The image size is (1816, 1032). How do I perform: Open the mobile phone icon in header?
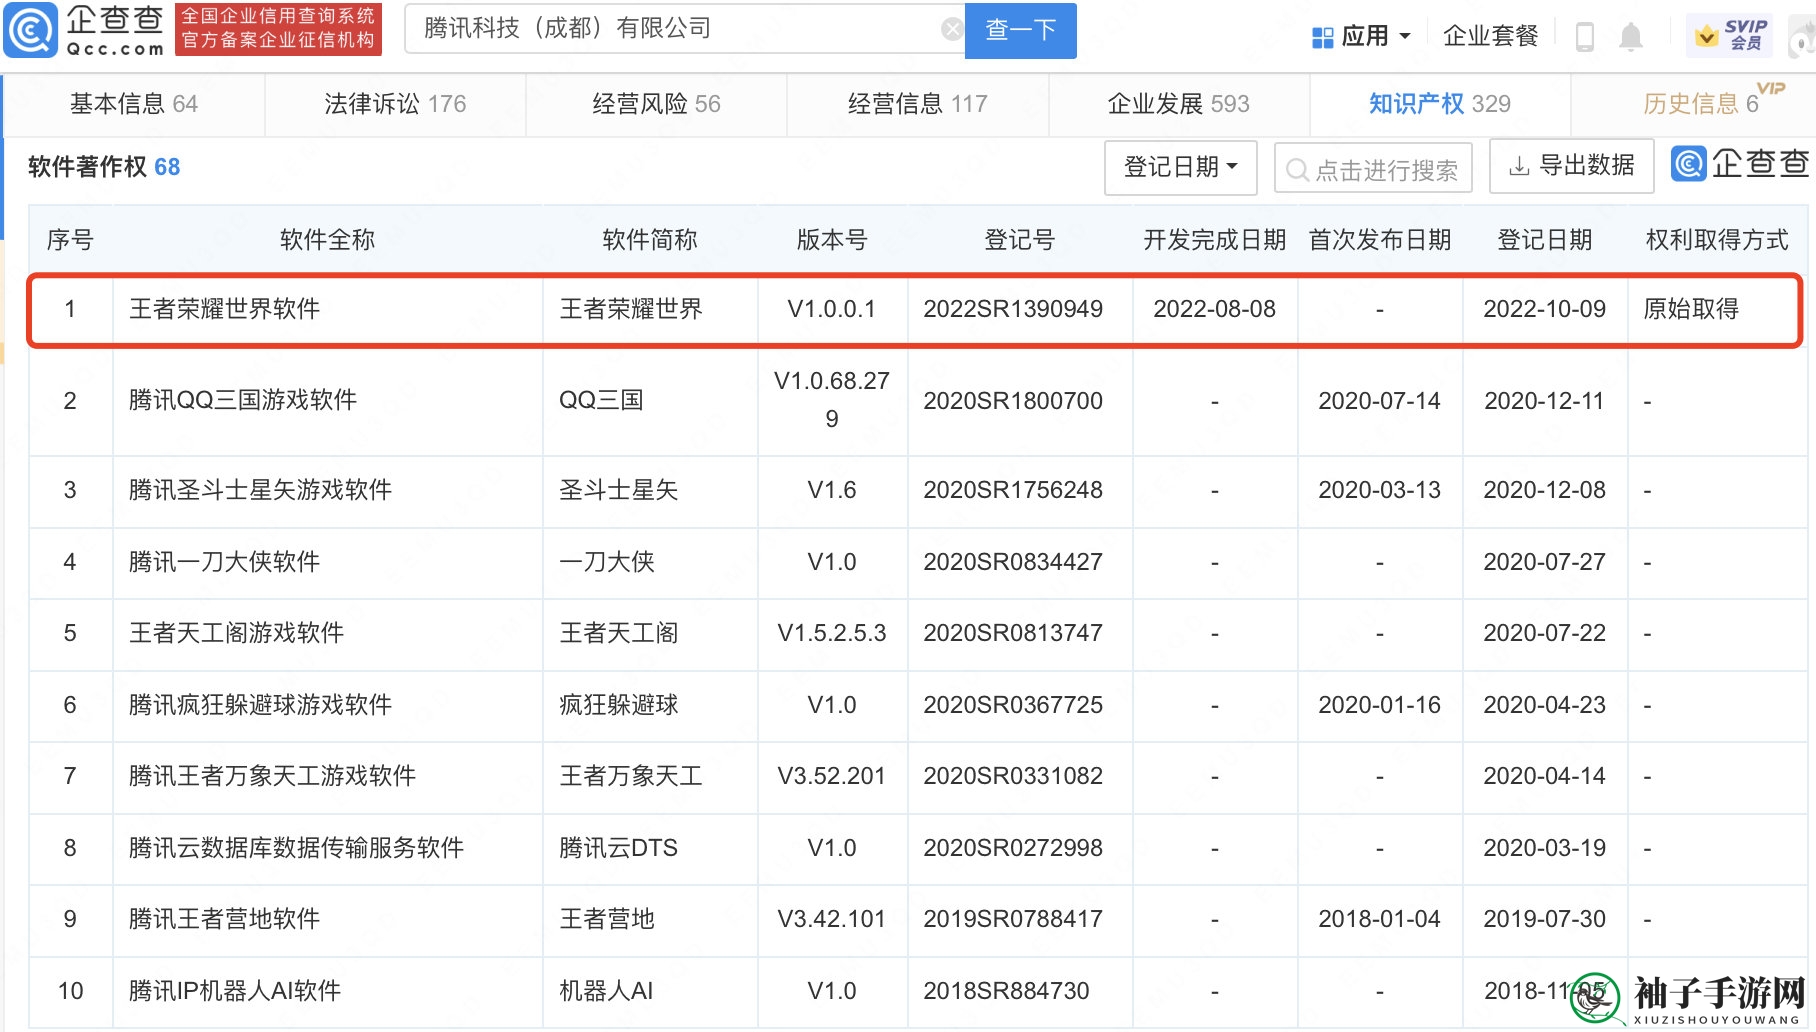click(x=1584, y=37)
